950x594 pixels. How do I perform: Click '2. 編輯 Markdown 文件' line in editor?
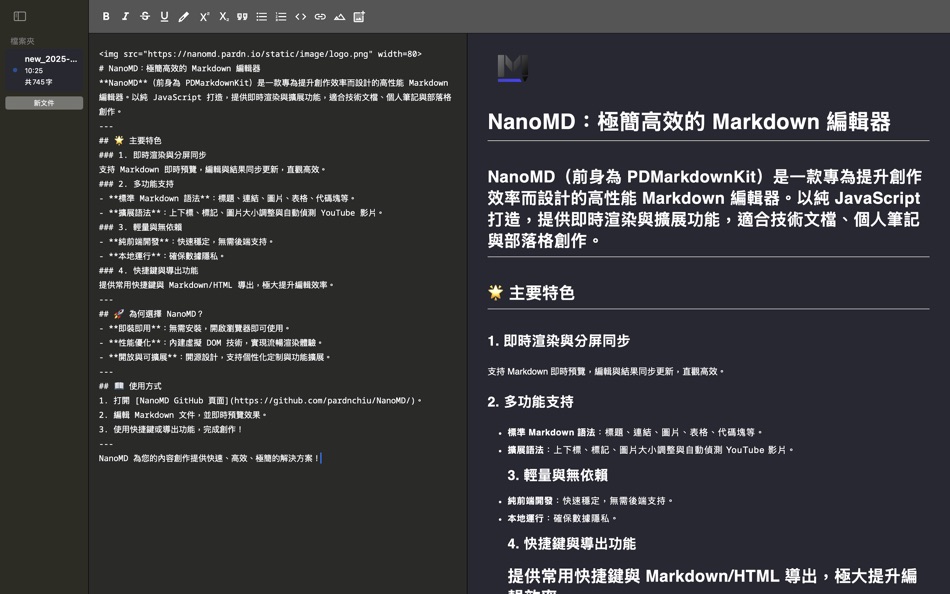coord(182,415)
